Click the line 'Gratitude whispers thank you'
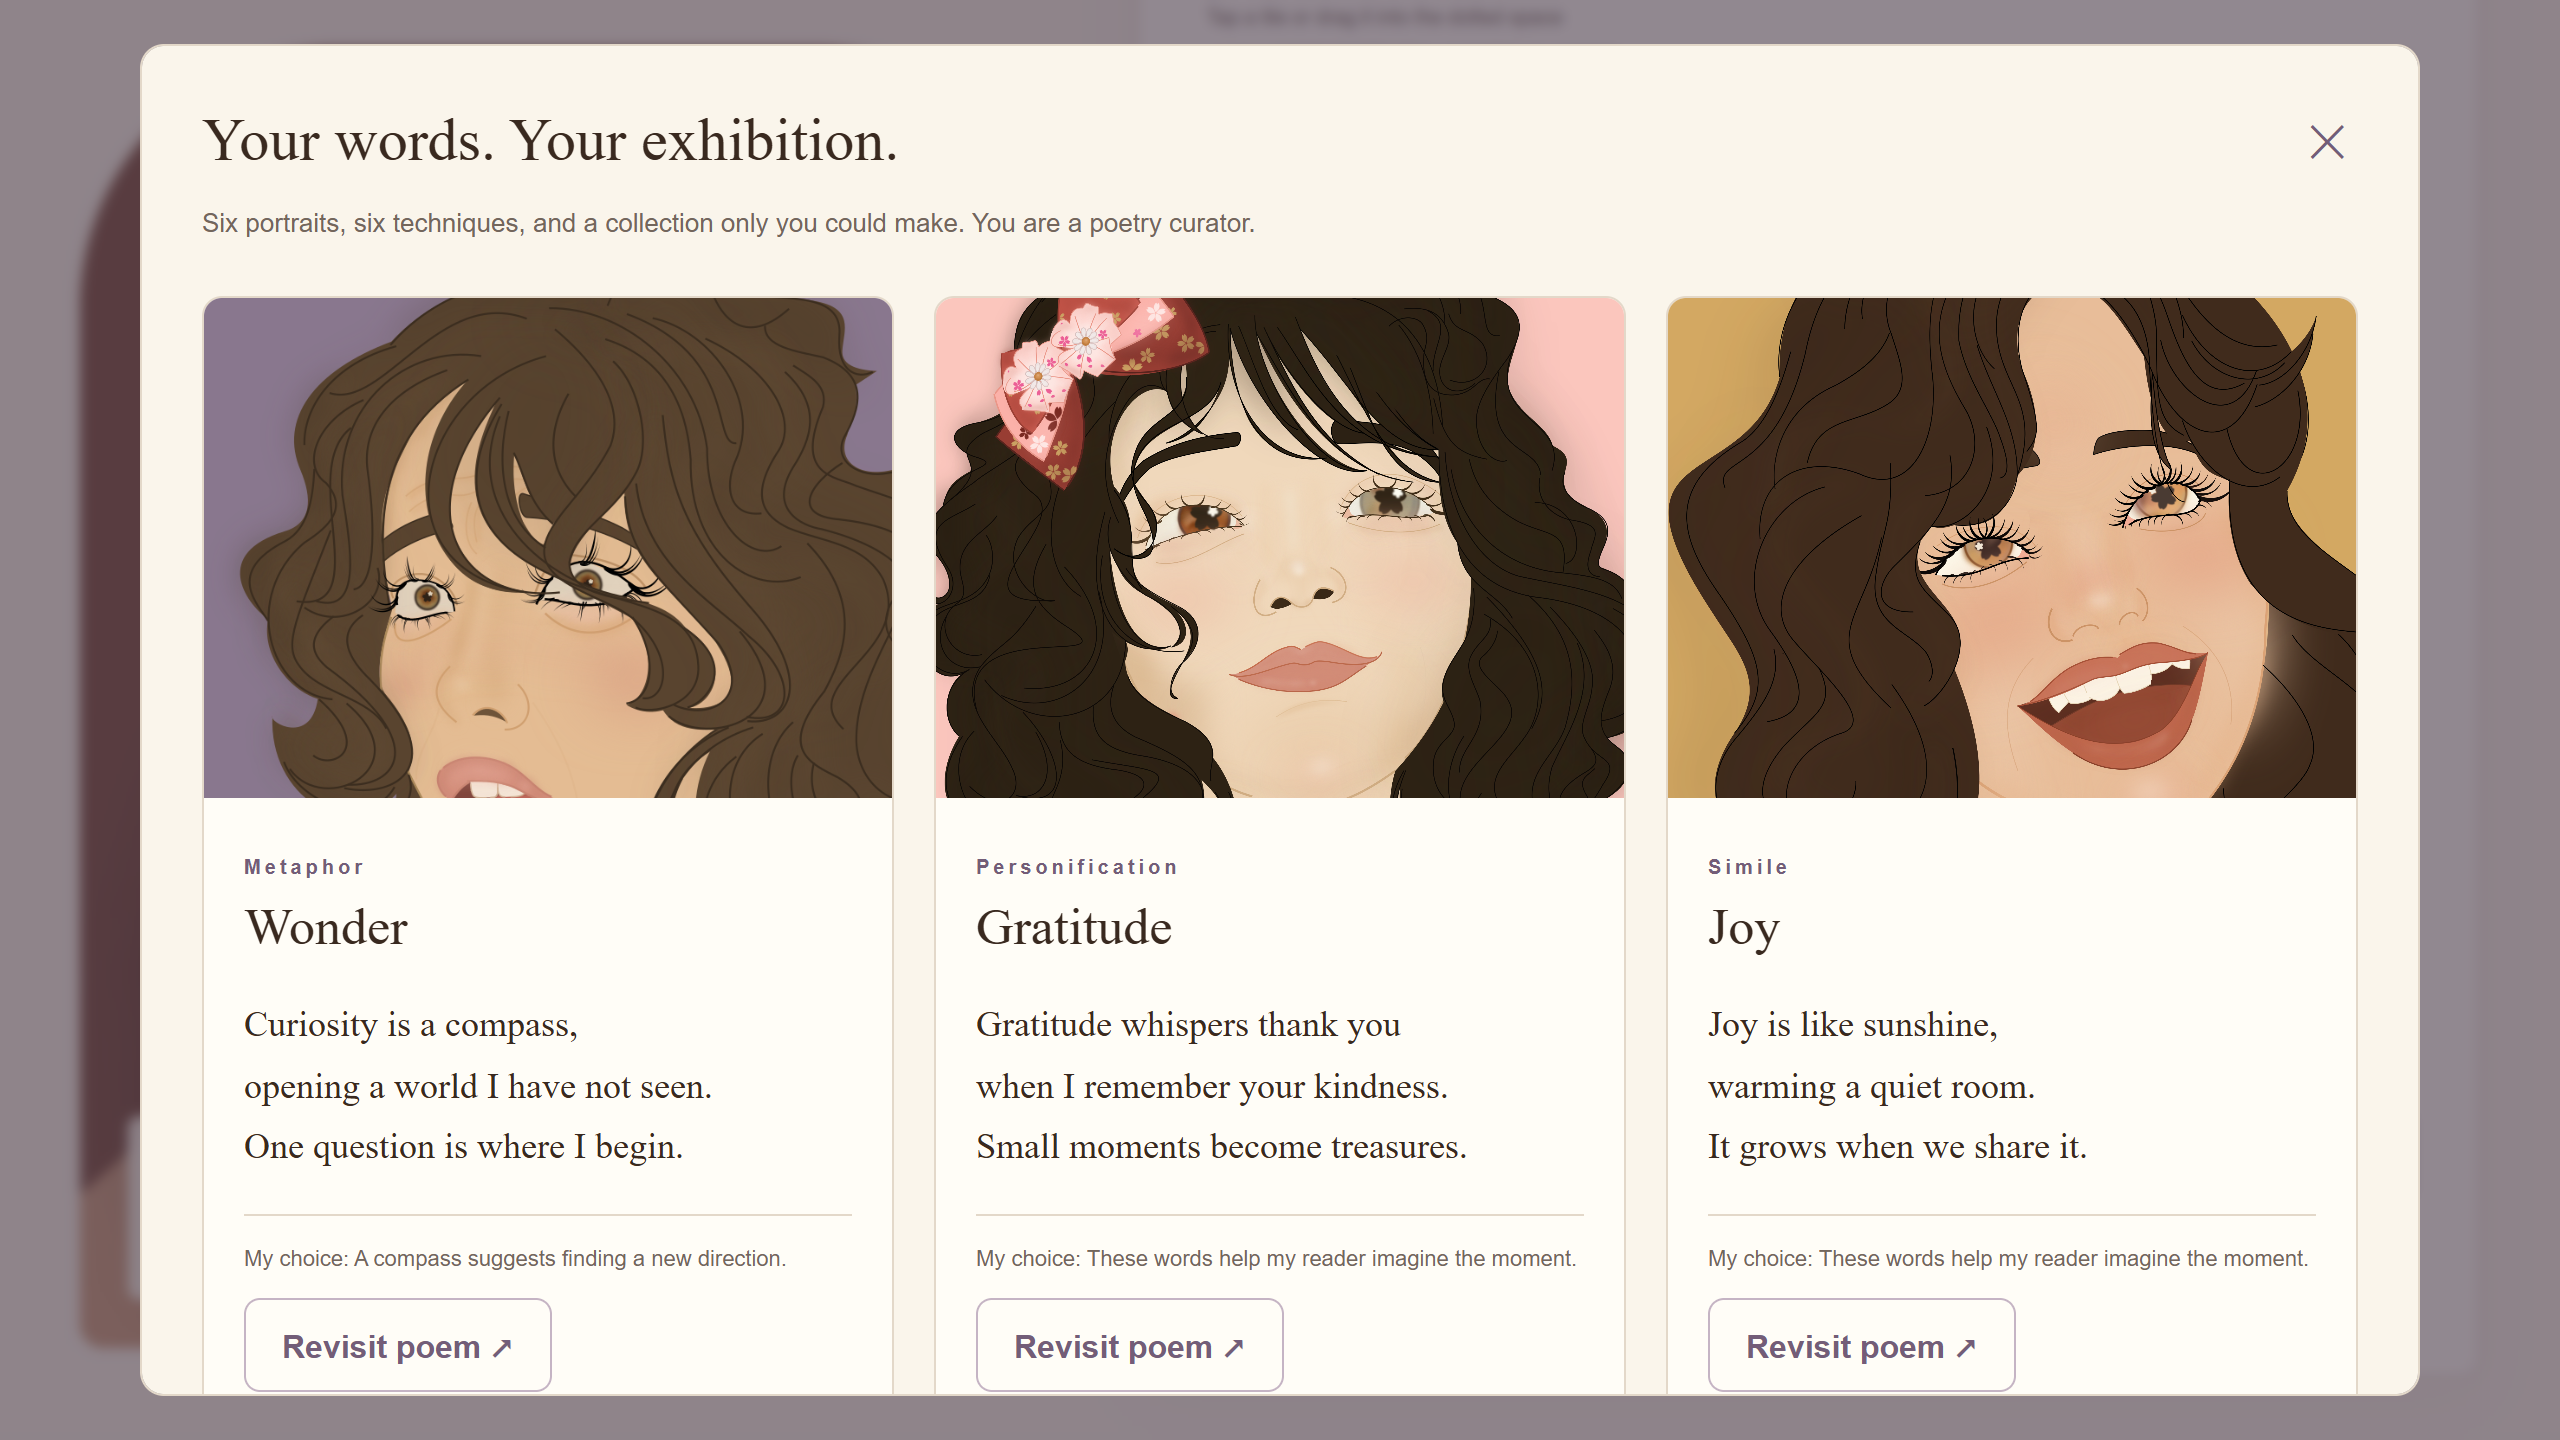Image resolution: width=2560 pixels, height=1440 pixels. pos(1188,1025)
